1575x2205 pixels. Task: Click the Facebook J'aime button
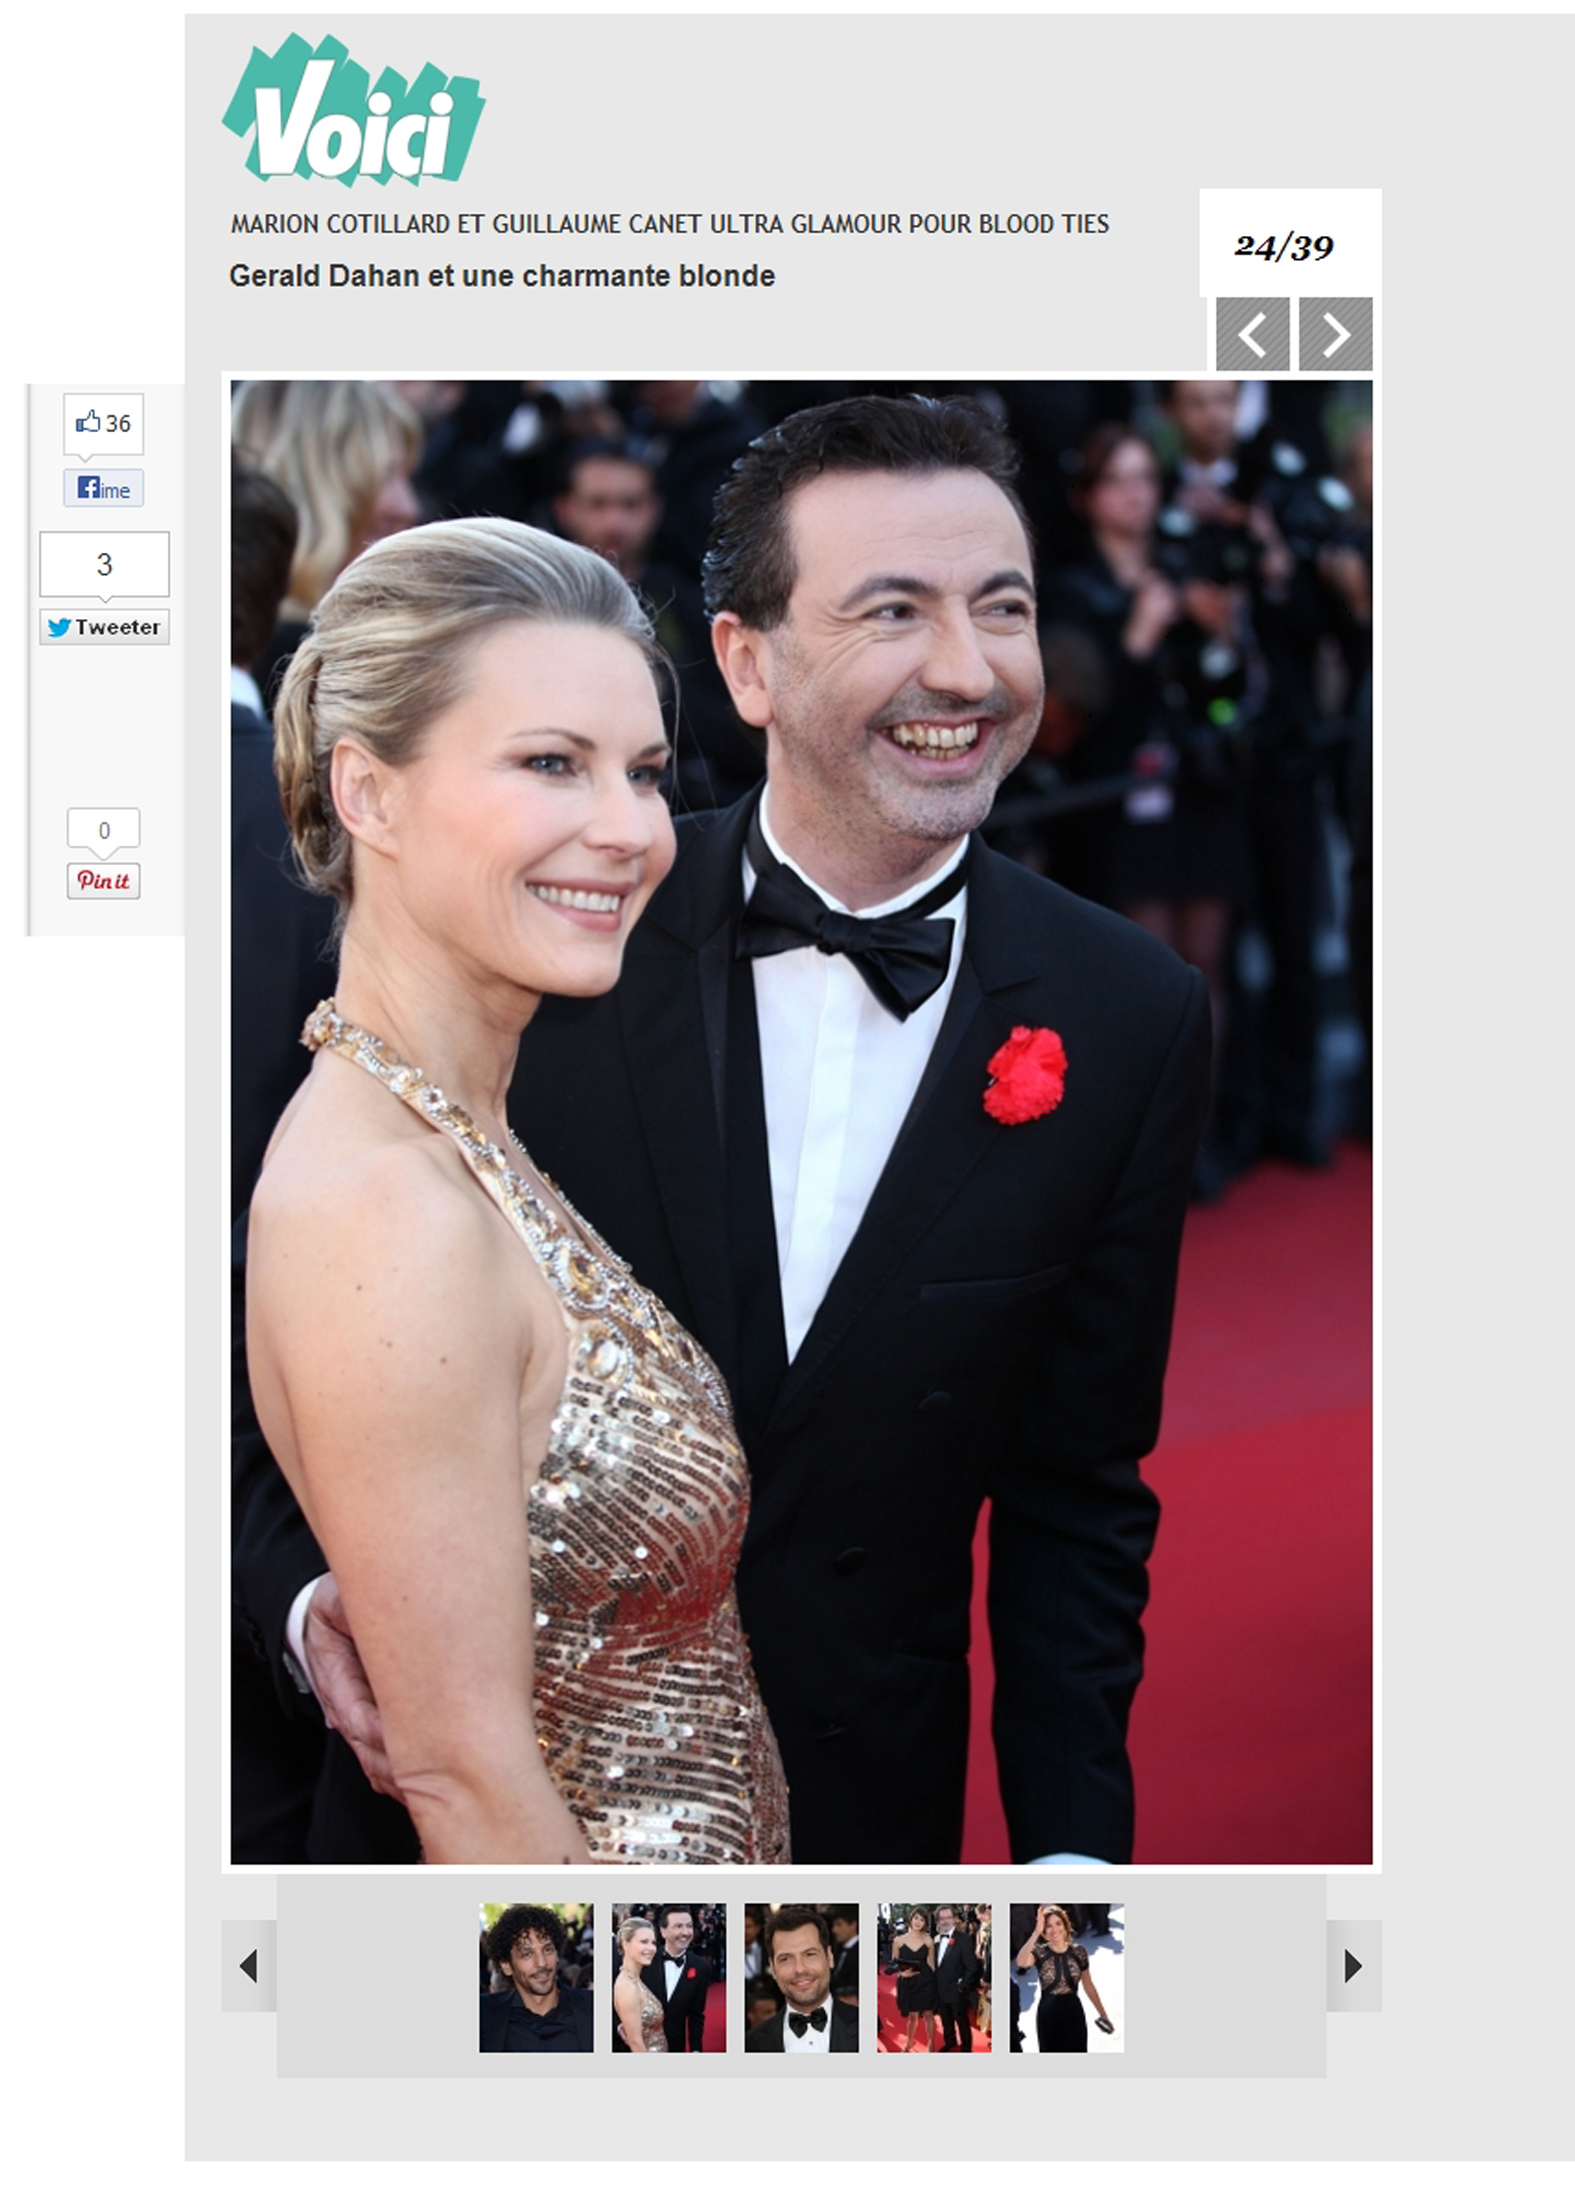[104, 489]
